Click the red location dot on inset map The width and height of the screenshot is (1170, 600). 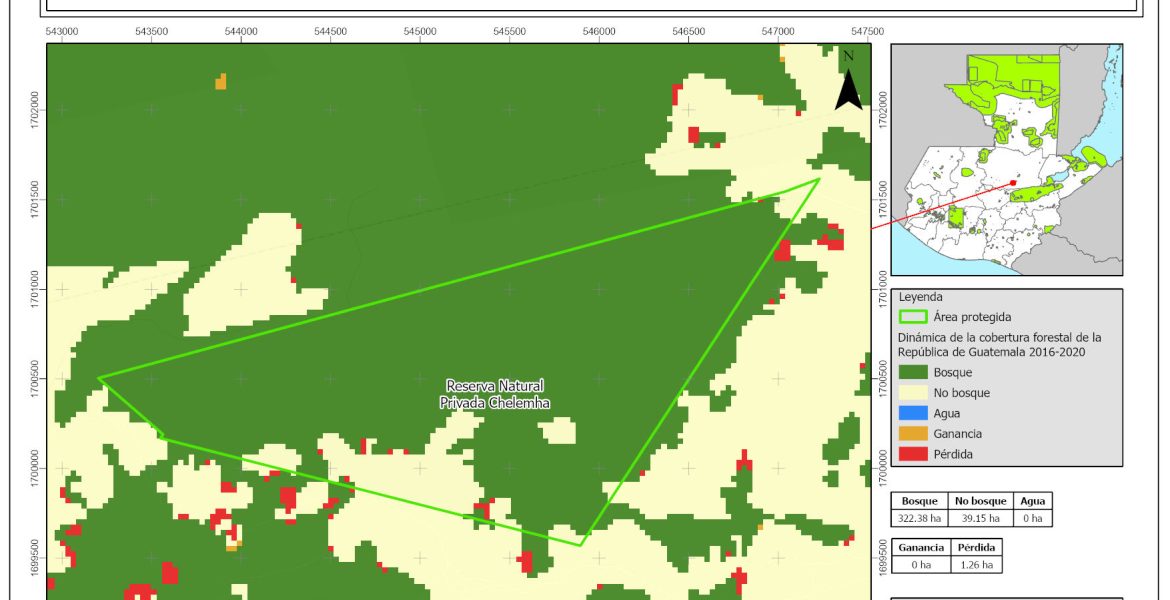point(1012,183)
